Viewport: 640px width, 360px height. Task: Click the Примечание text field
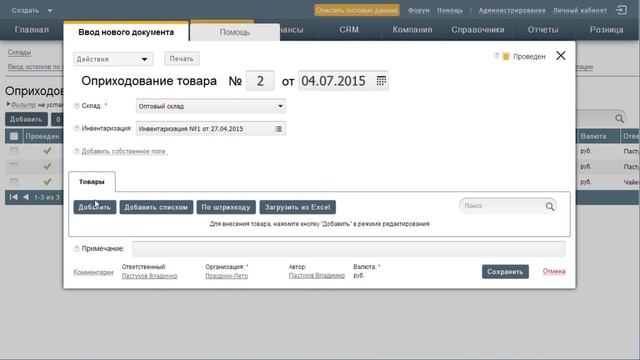point(349,249)
